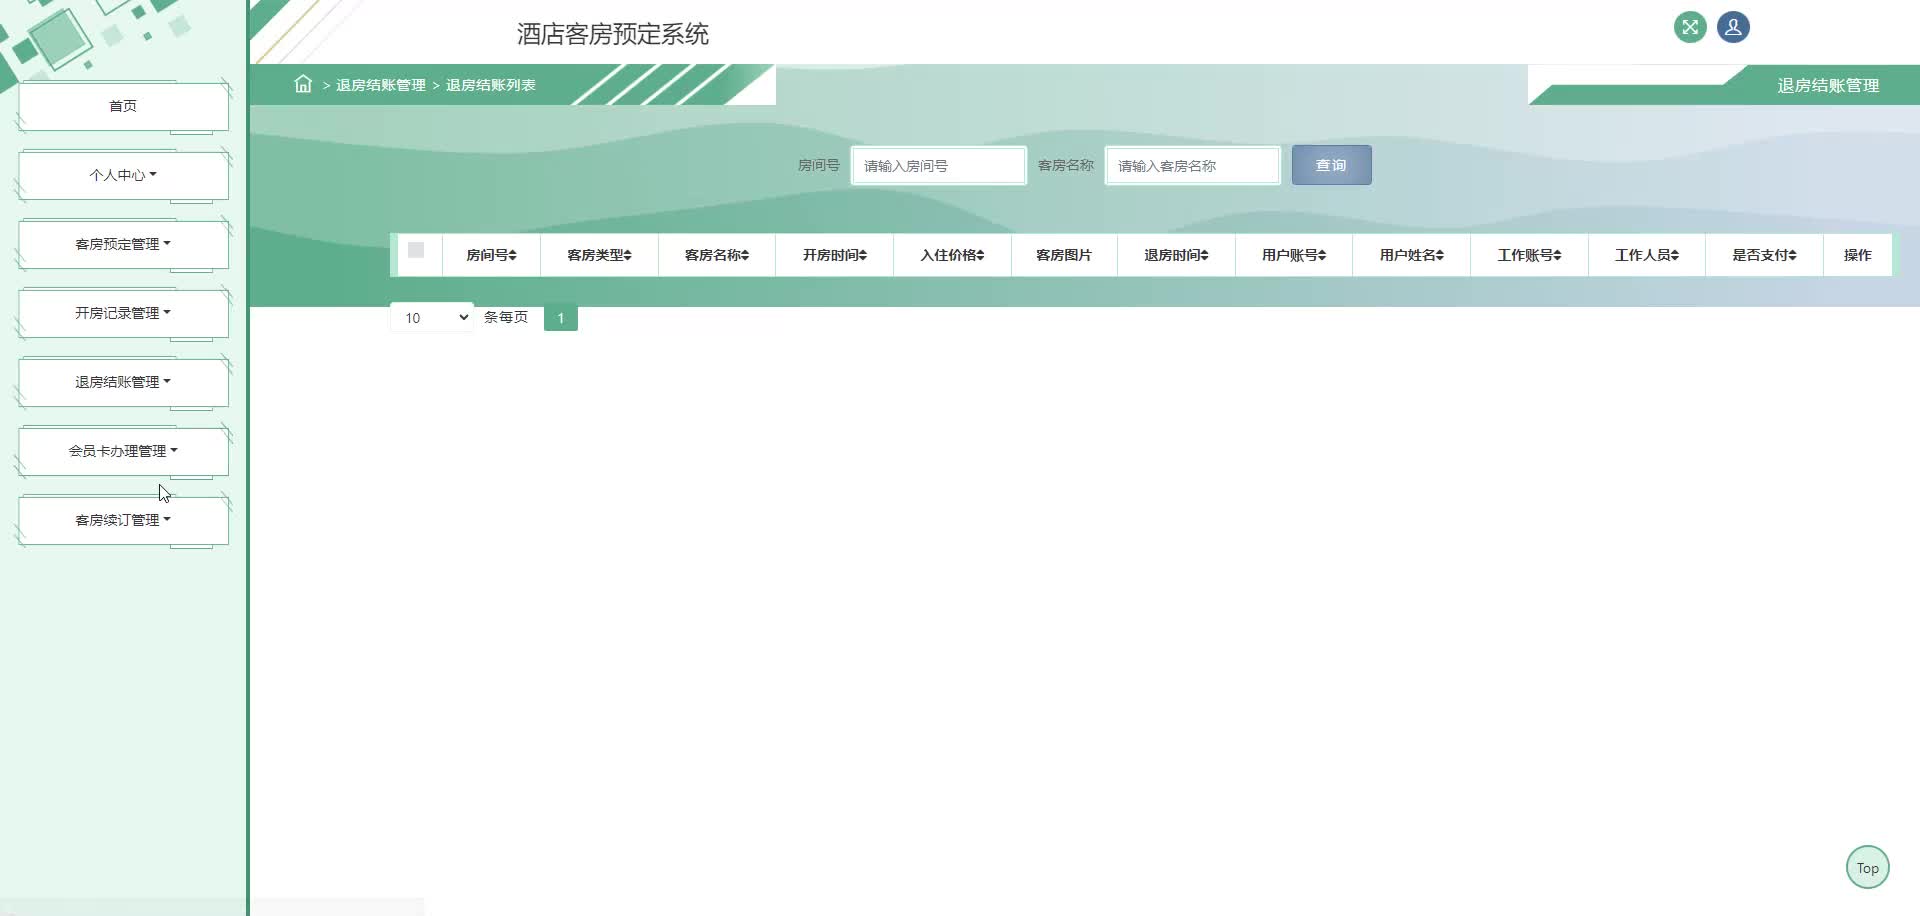Sort the table by 退房时间 column
The height and width of the screenshot is (916, 1920).
1175,255
